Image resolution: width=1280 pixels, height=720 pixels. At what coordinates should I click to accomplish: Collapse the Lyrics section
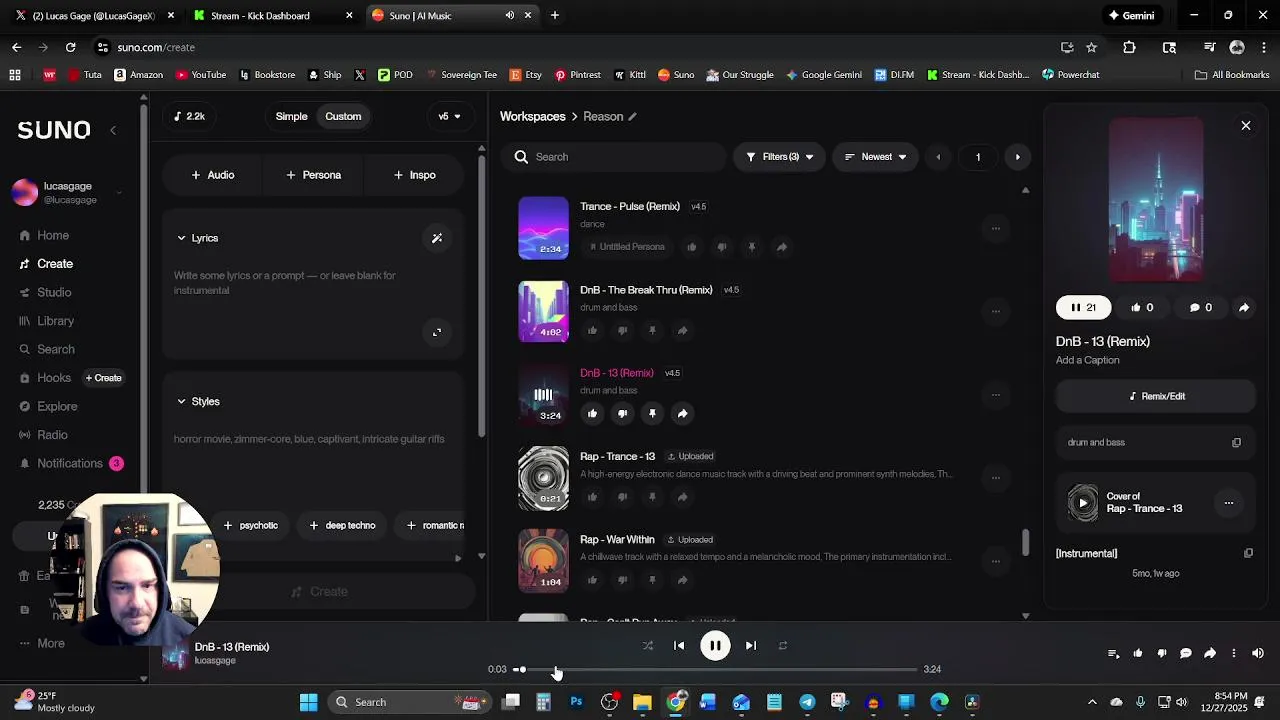(x=181, y=238)
